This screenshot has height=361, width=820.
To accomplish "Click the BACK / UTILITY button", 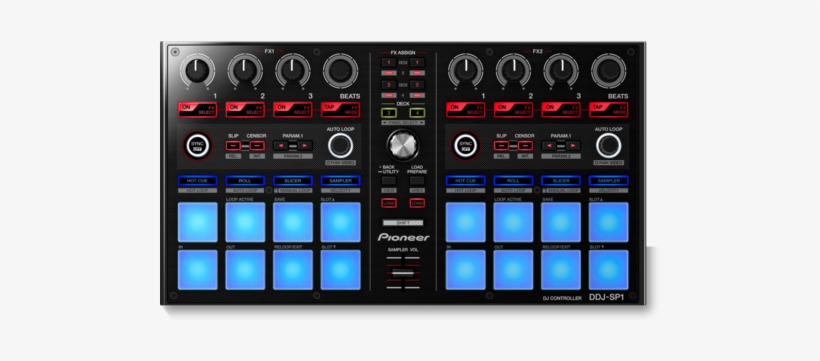I will tap(389, 180).
